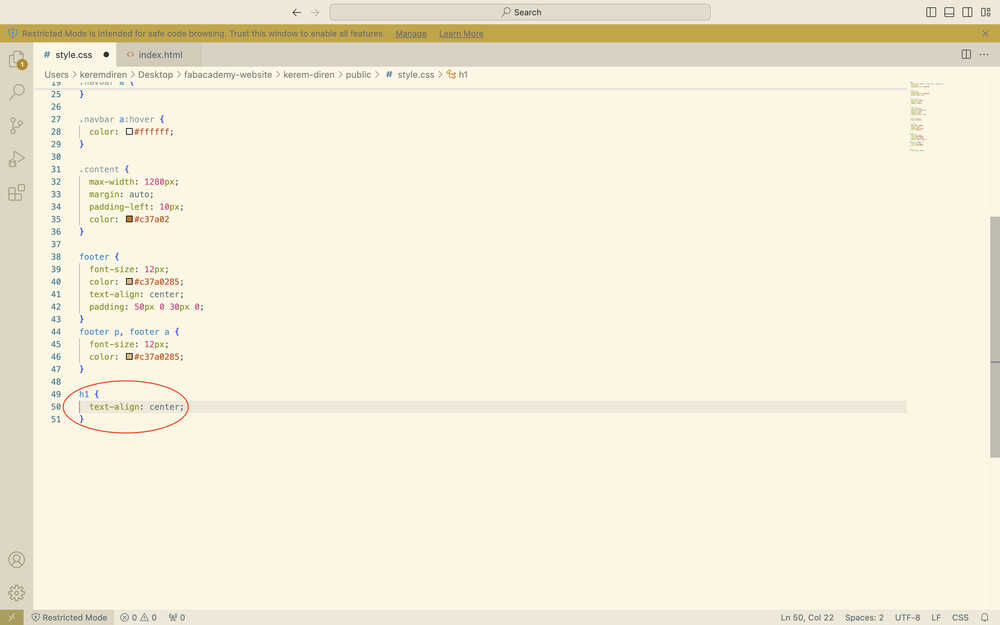Click 'footer p, footer a' selector line

pyautogui.click(x=124, y=332)
